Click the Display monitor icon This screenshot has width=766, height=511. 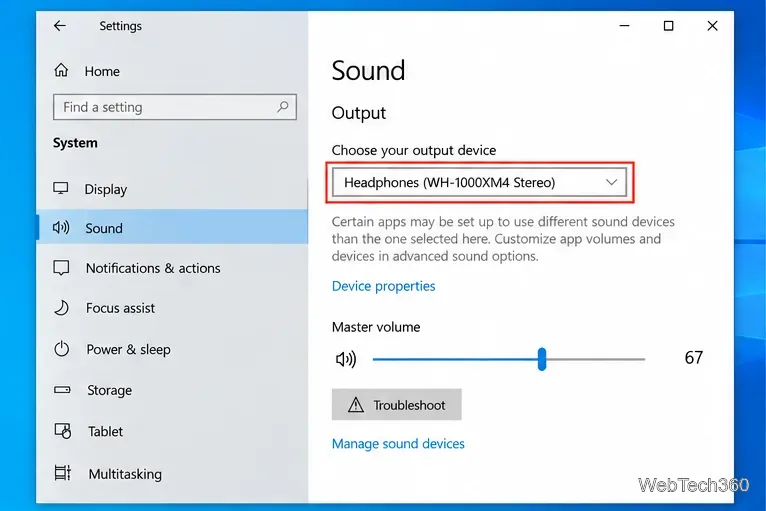pos(61,189)
